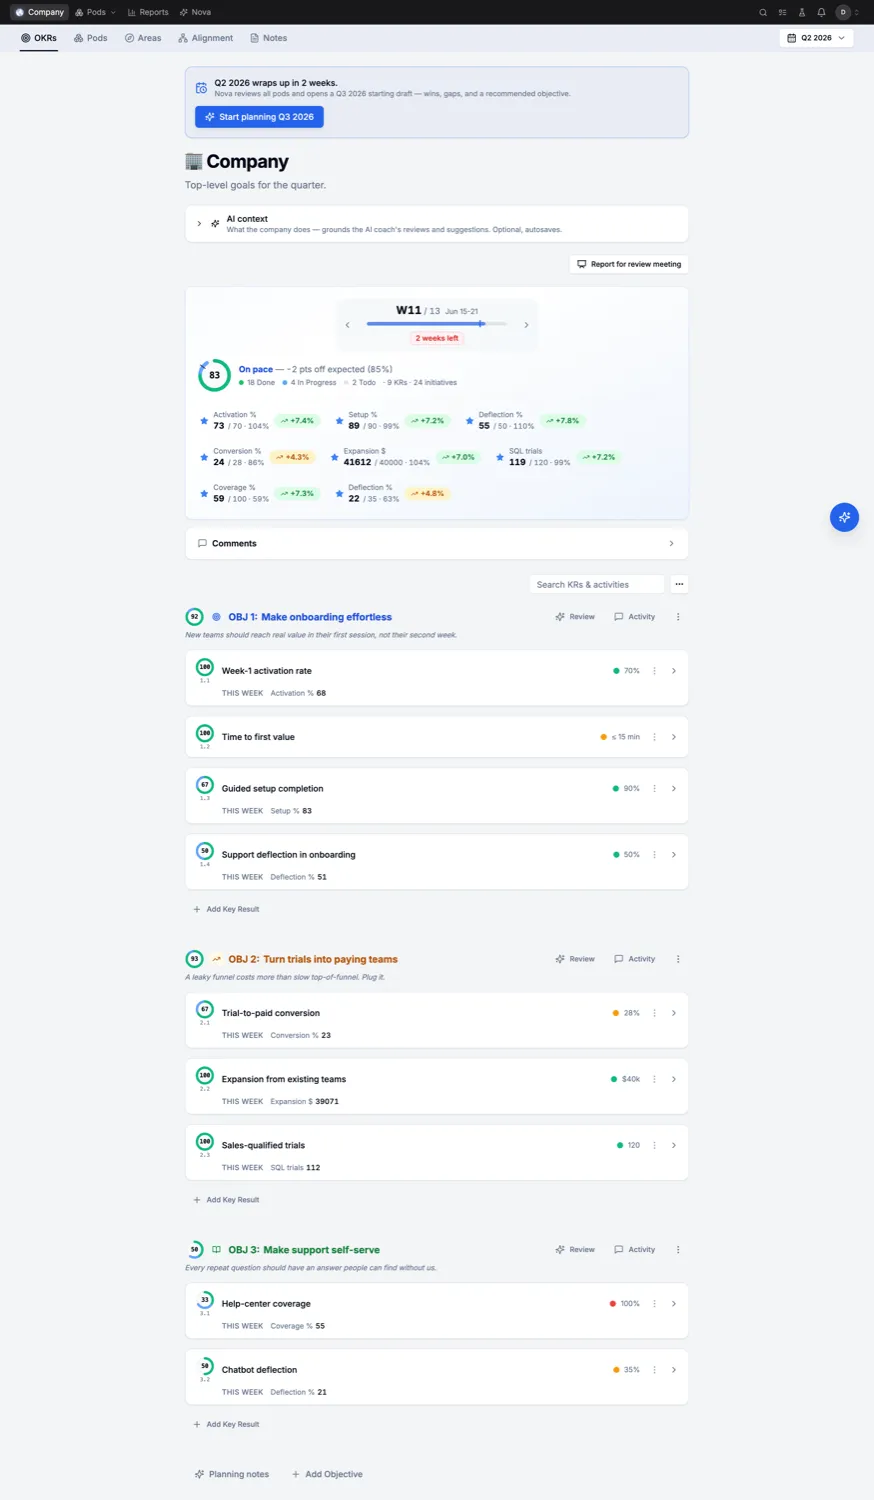Go to previous week arrow
Image resolution: width=874 pixels, height=1500 pixels.
point(348,325)
